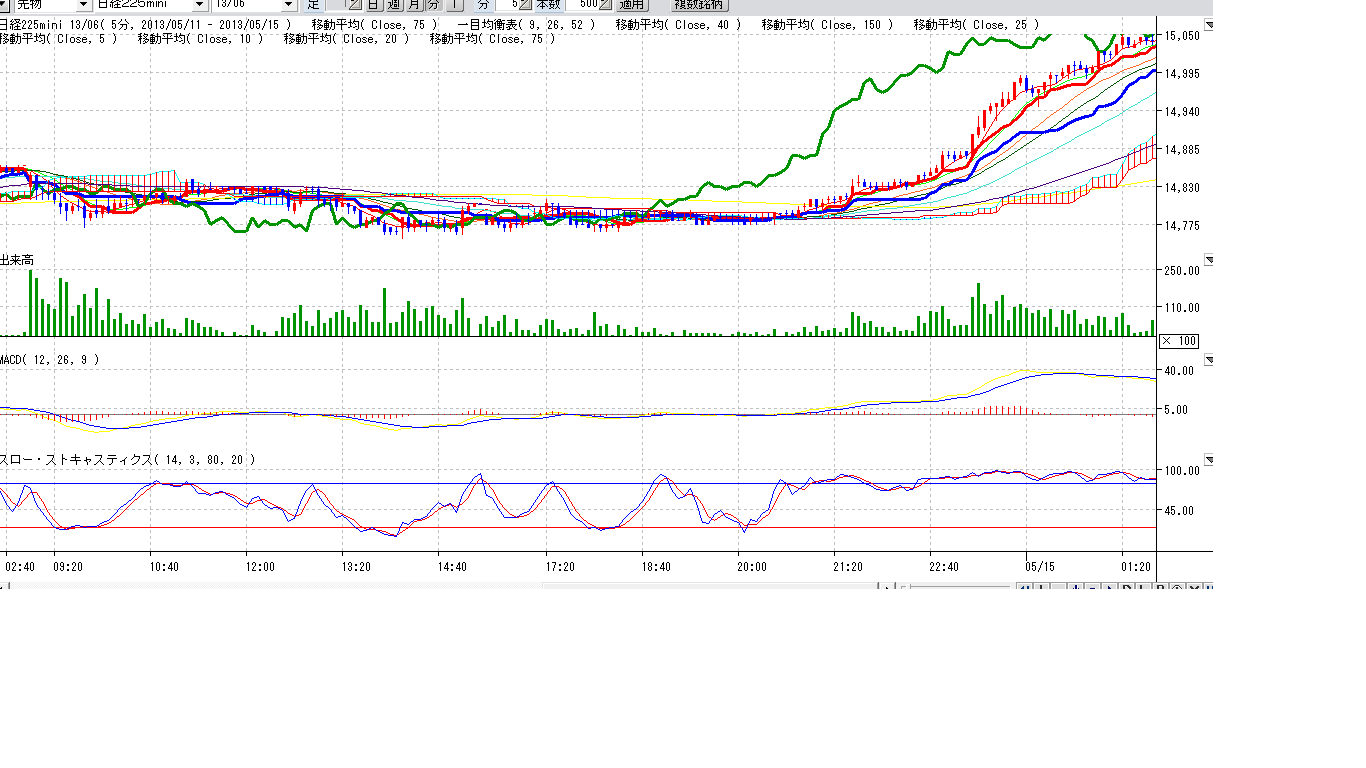Click the 本数 input field showing 500
The image size is (1366, 768).
point(581,5)
